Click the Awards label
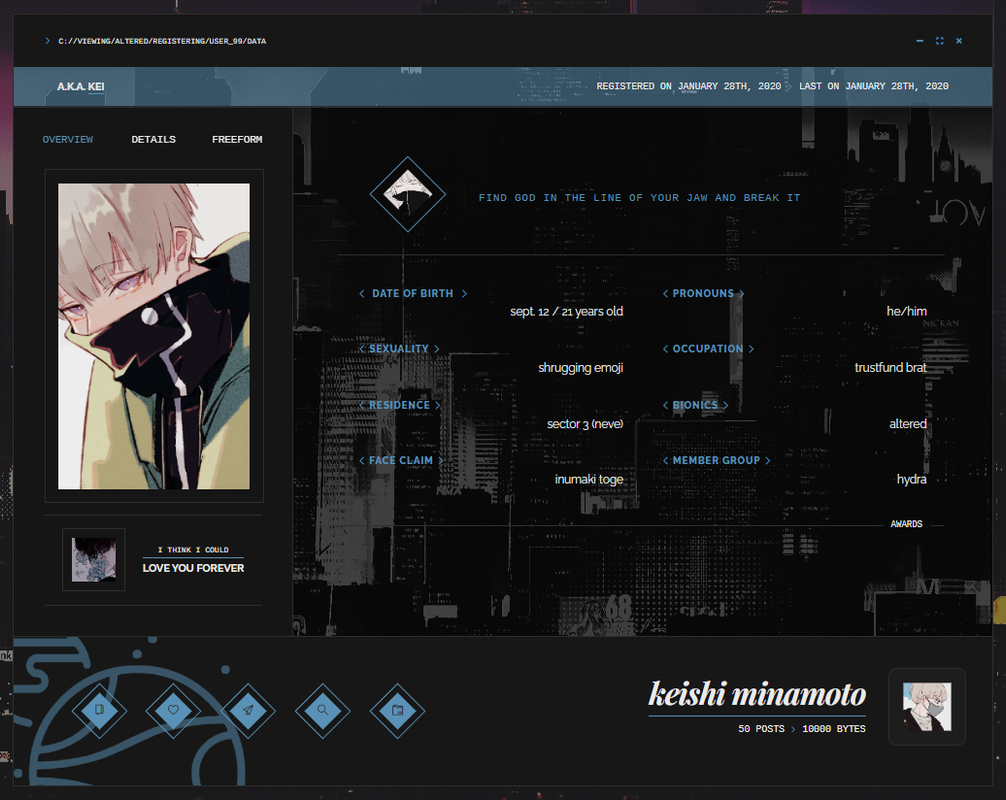This screenshot has width=1006, height=800. [x=906, y=524]
